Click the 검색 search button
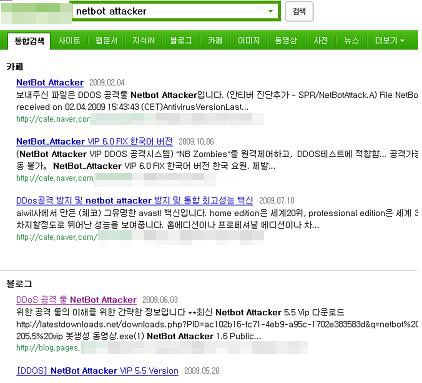Viewport: 422px width, 383px height. point(299,11)
